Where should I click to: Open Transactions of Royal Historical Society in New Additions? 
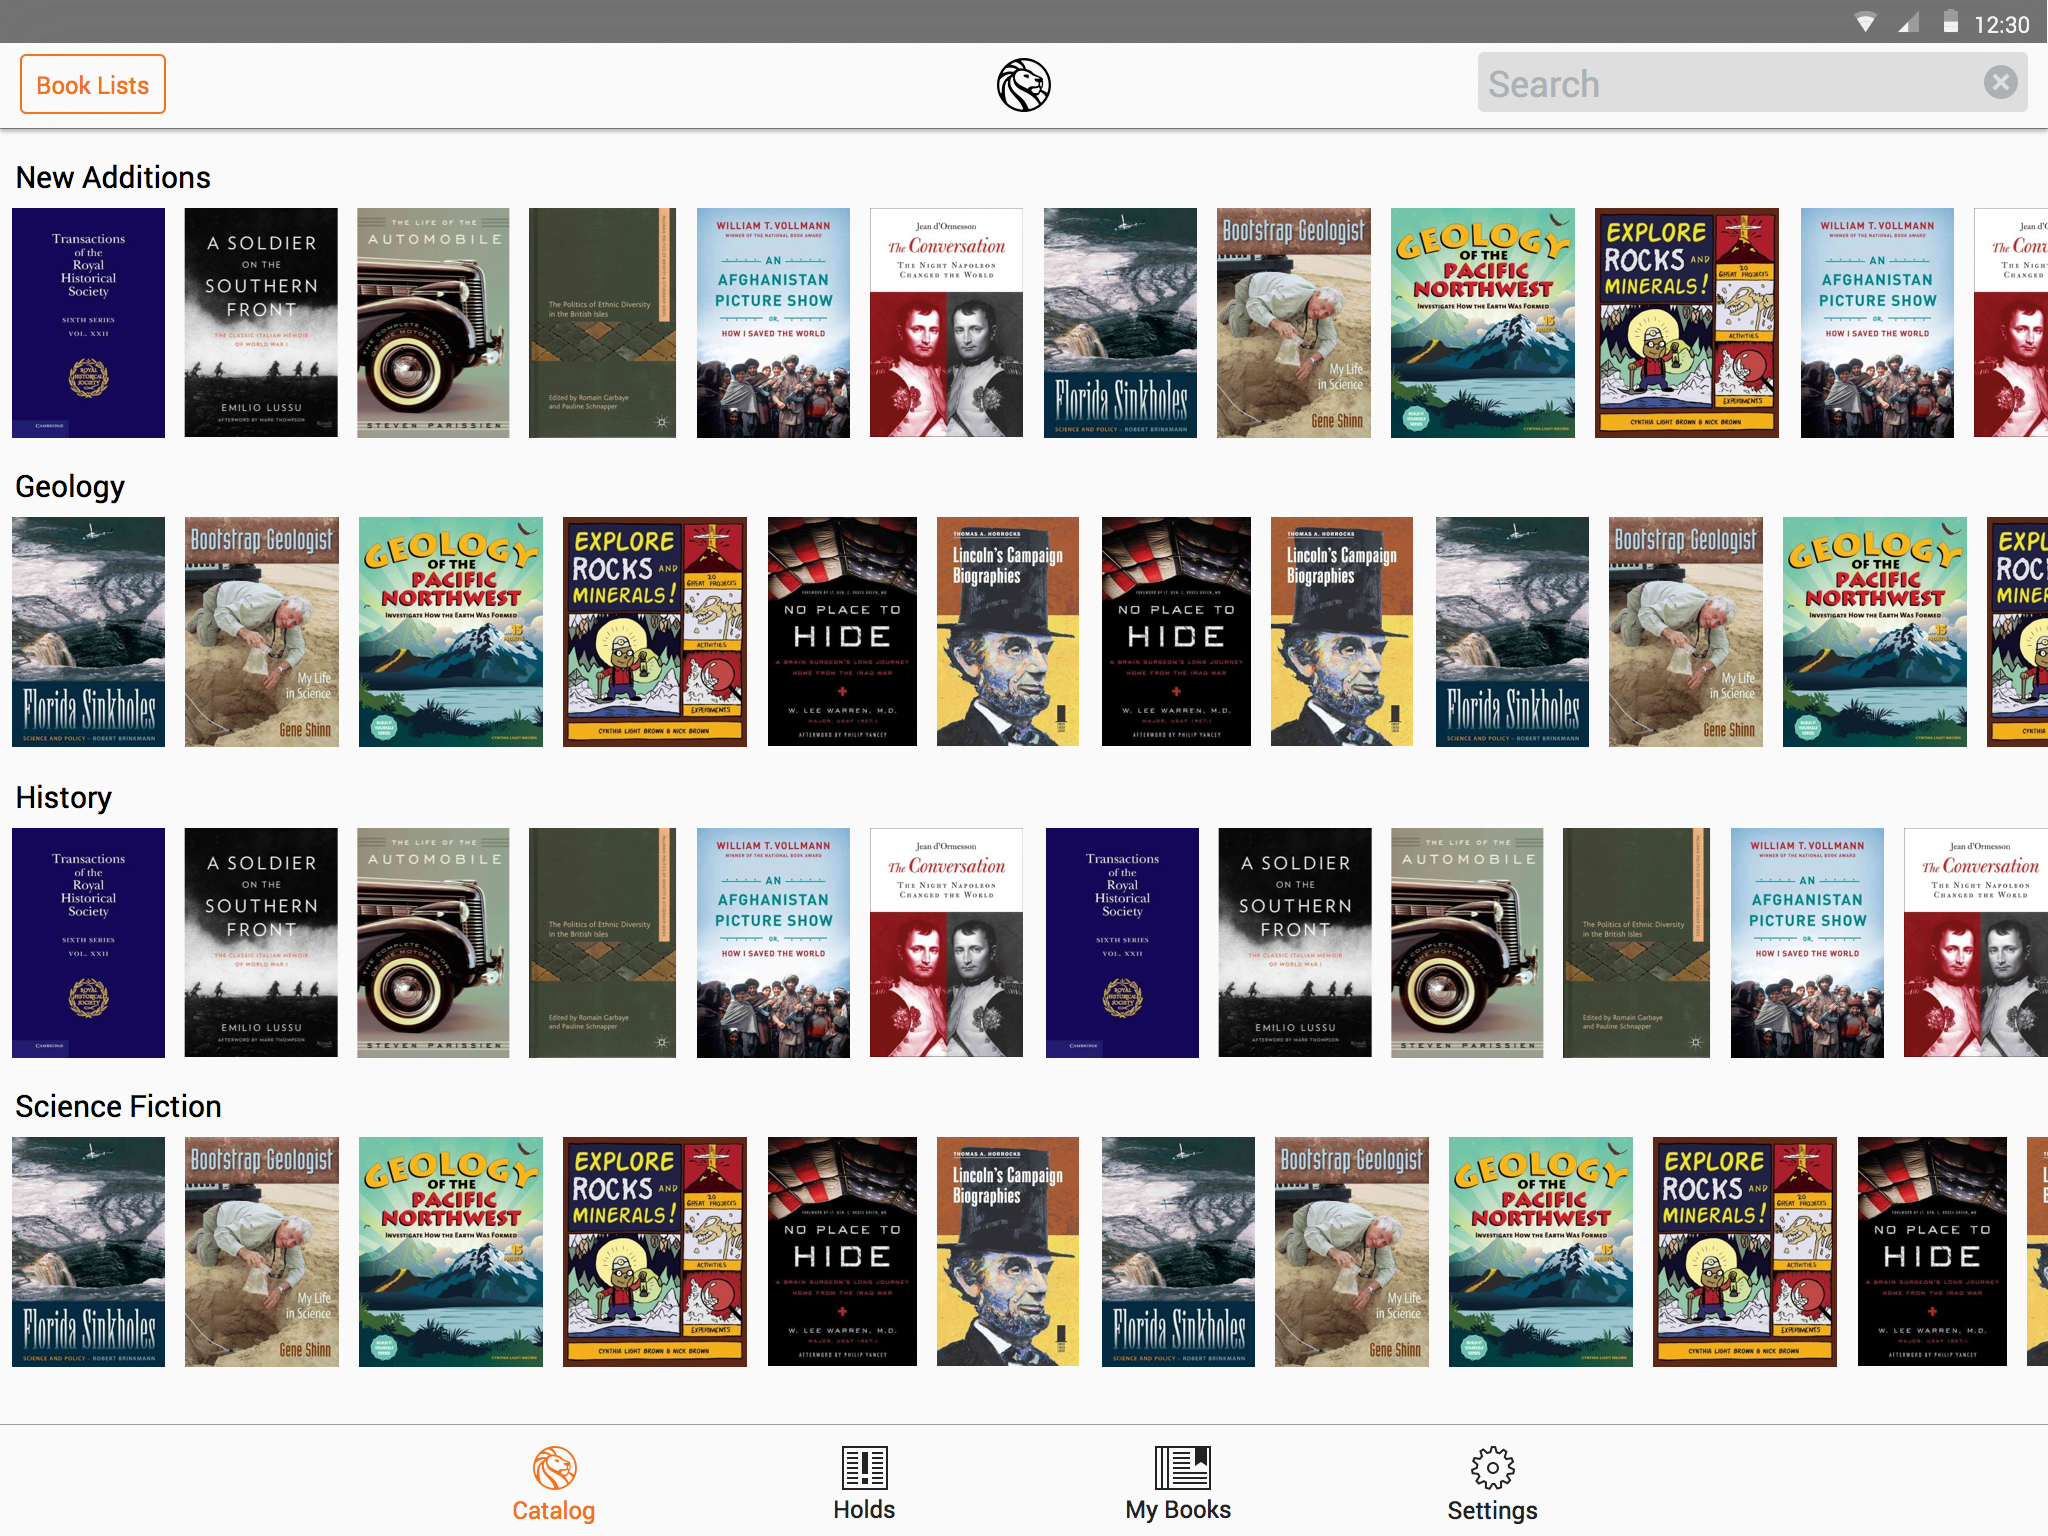coord(88,323)
